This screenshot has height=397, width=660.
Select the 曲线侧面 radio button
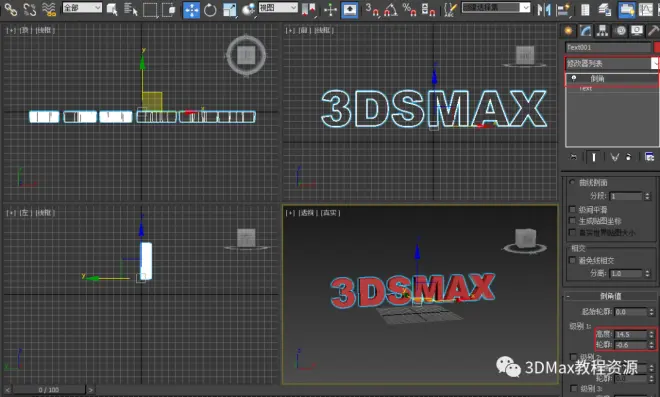[572, 182]
